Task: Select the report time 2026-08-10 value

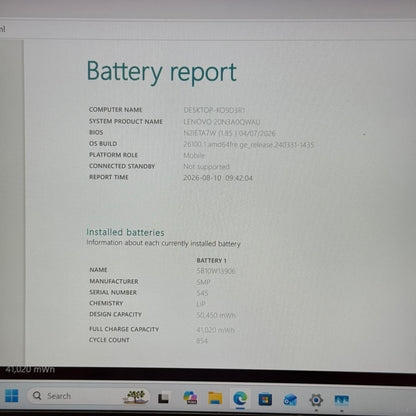Action: (x=218, y=178)
